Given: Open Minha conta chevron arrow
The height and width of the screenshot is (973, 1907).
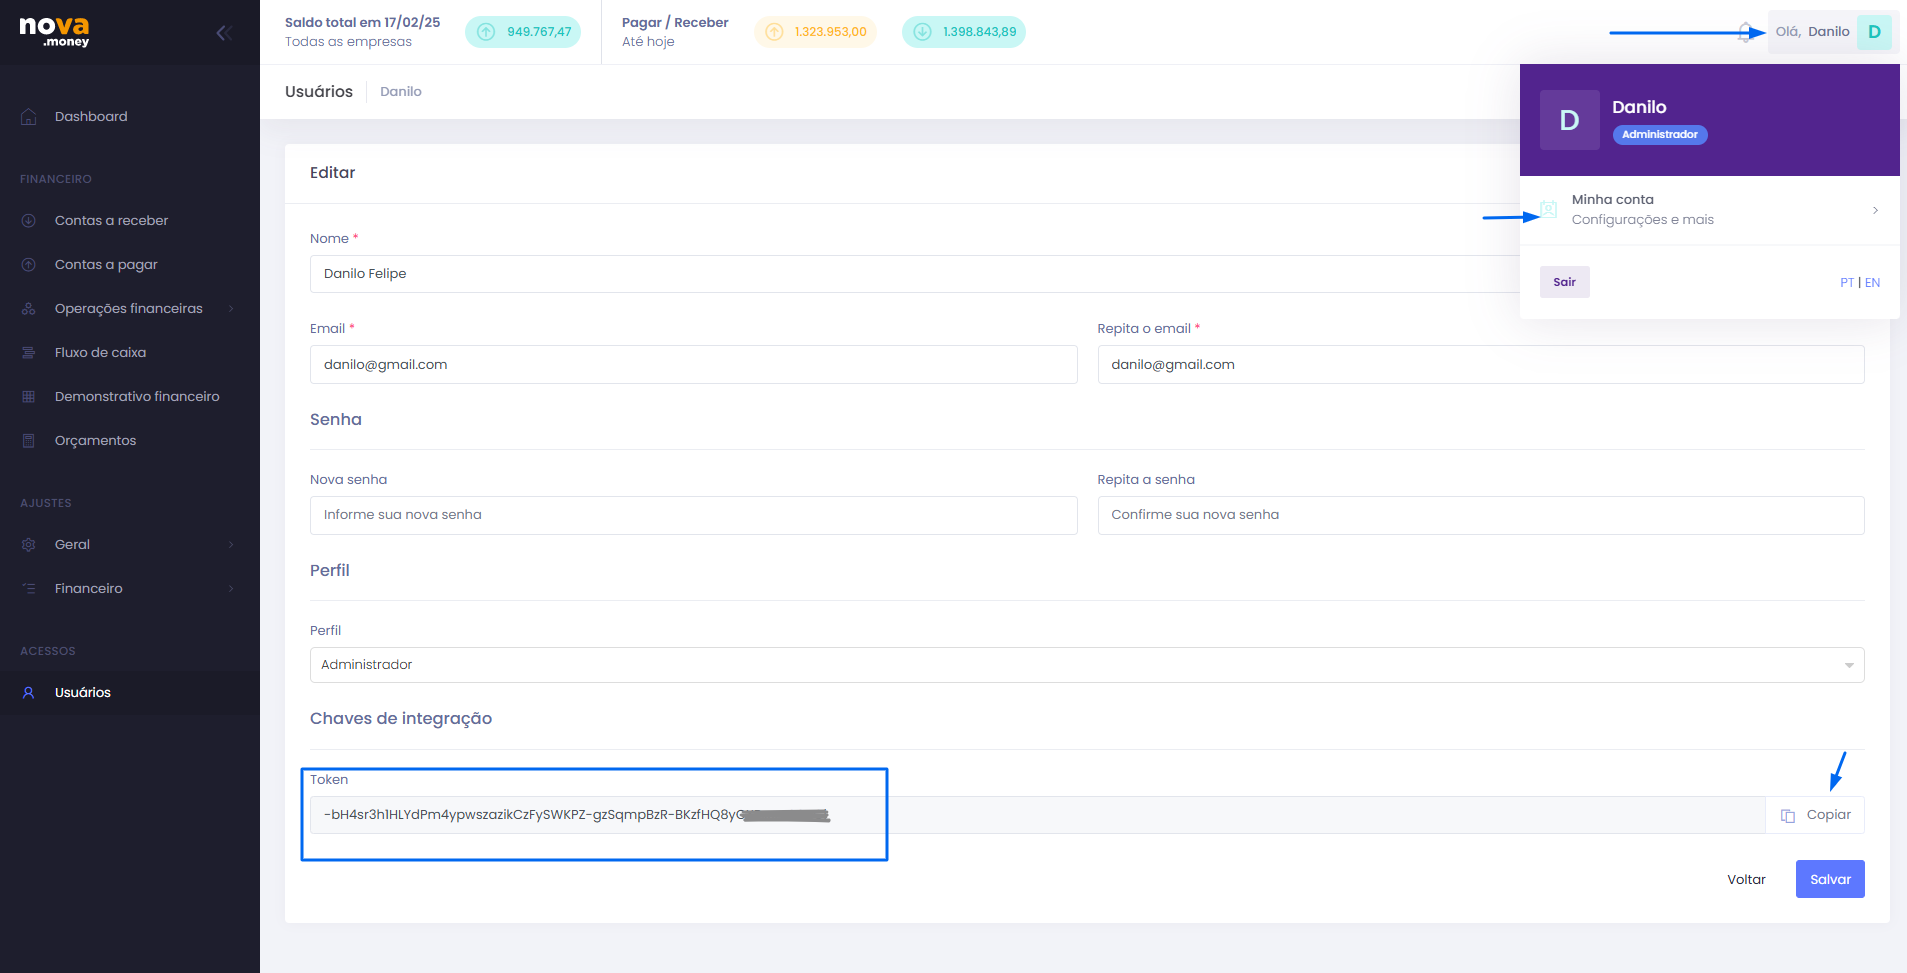Looking at the screenshot, I should coord(1875,210).
